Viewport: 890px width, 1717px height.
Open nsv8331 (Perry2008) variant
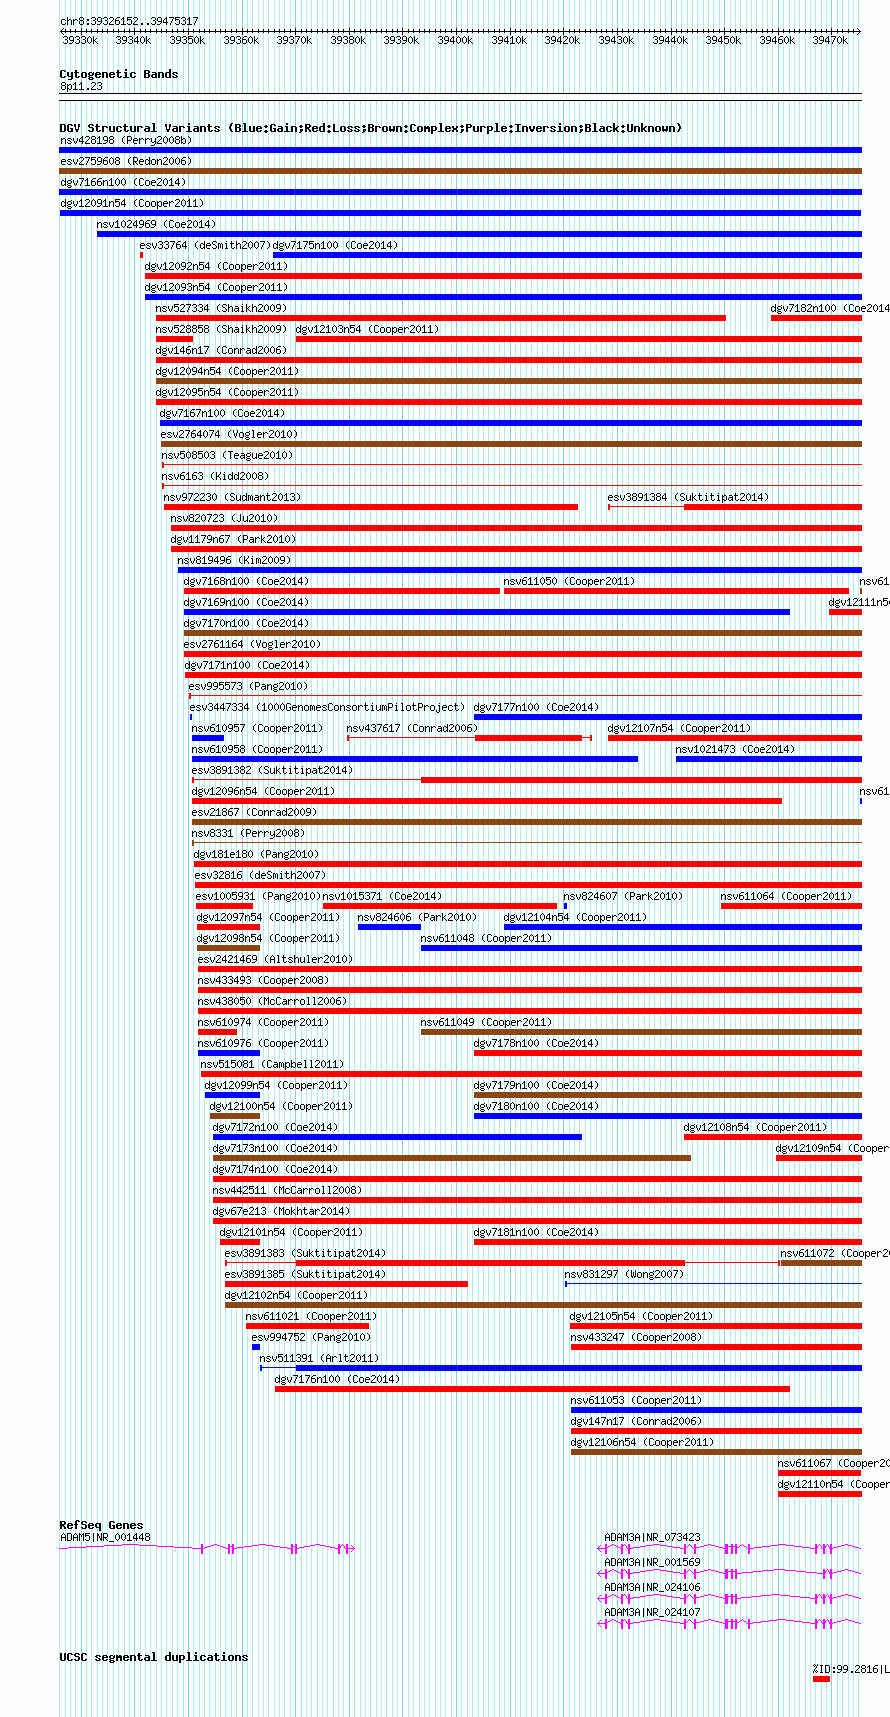pos(248,833)
